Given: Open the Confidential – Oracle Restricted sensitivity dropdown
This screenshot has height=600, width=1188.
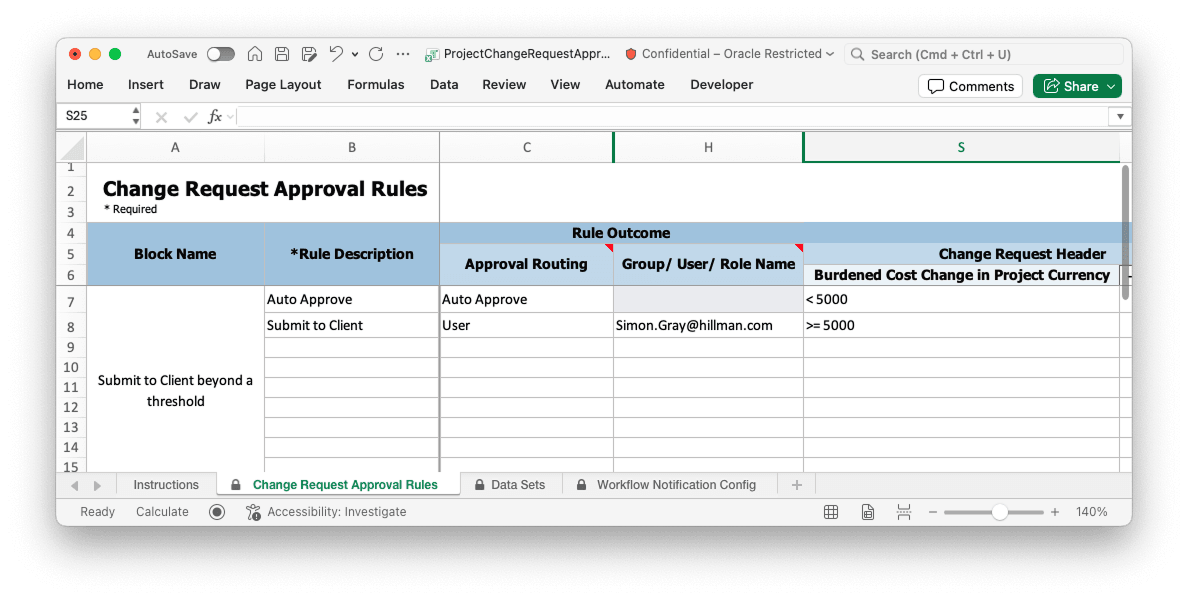Looking at the screenshot, I should (730, 54).
